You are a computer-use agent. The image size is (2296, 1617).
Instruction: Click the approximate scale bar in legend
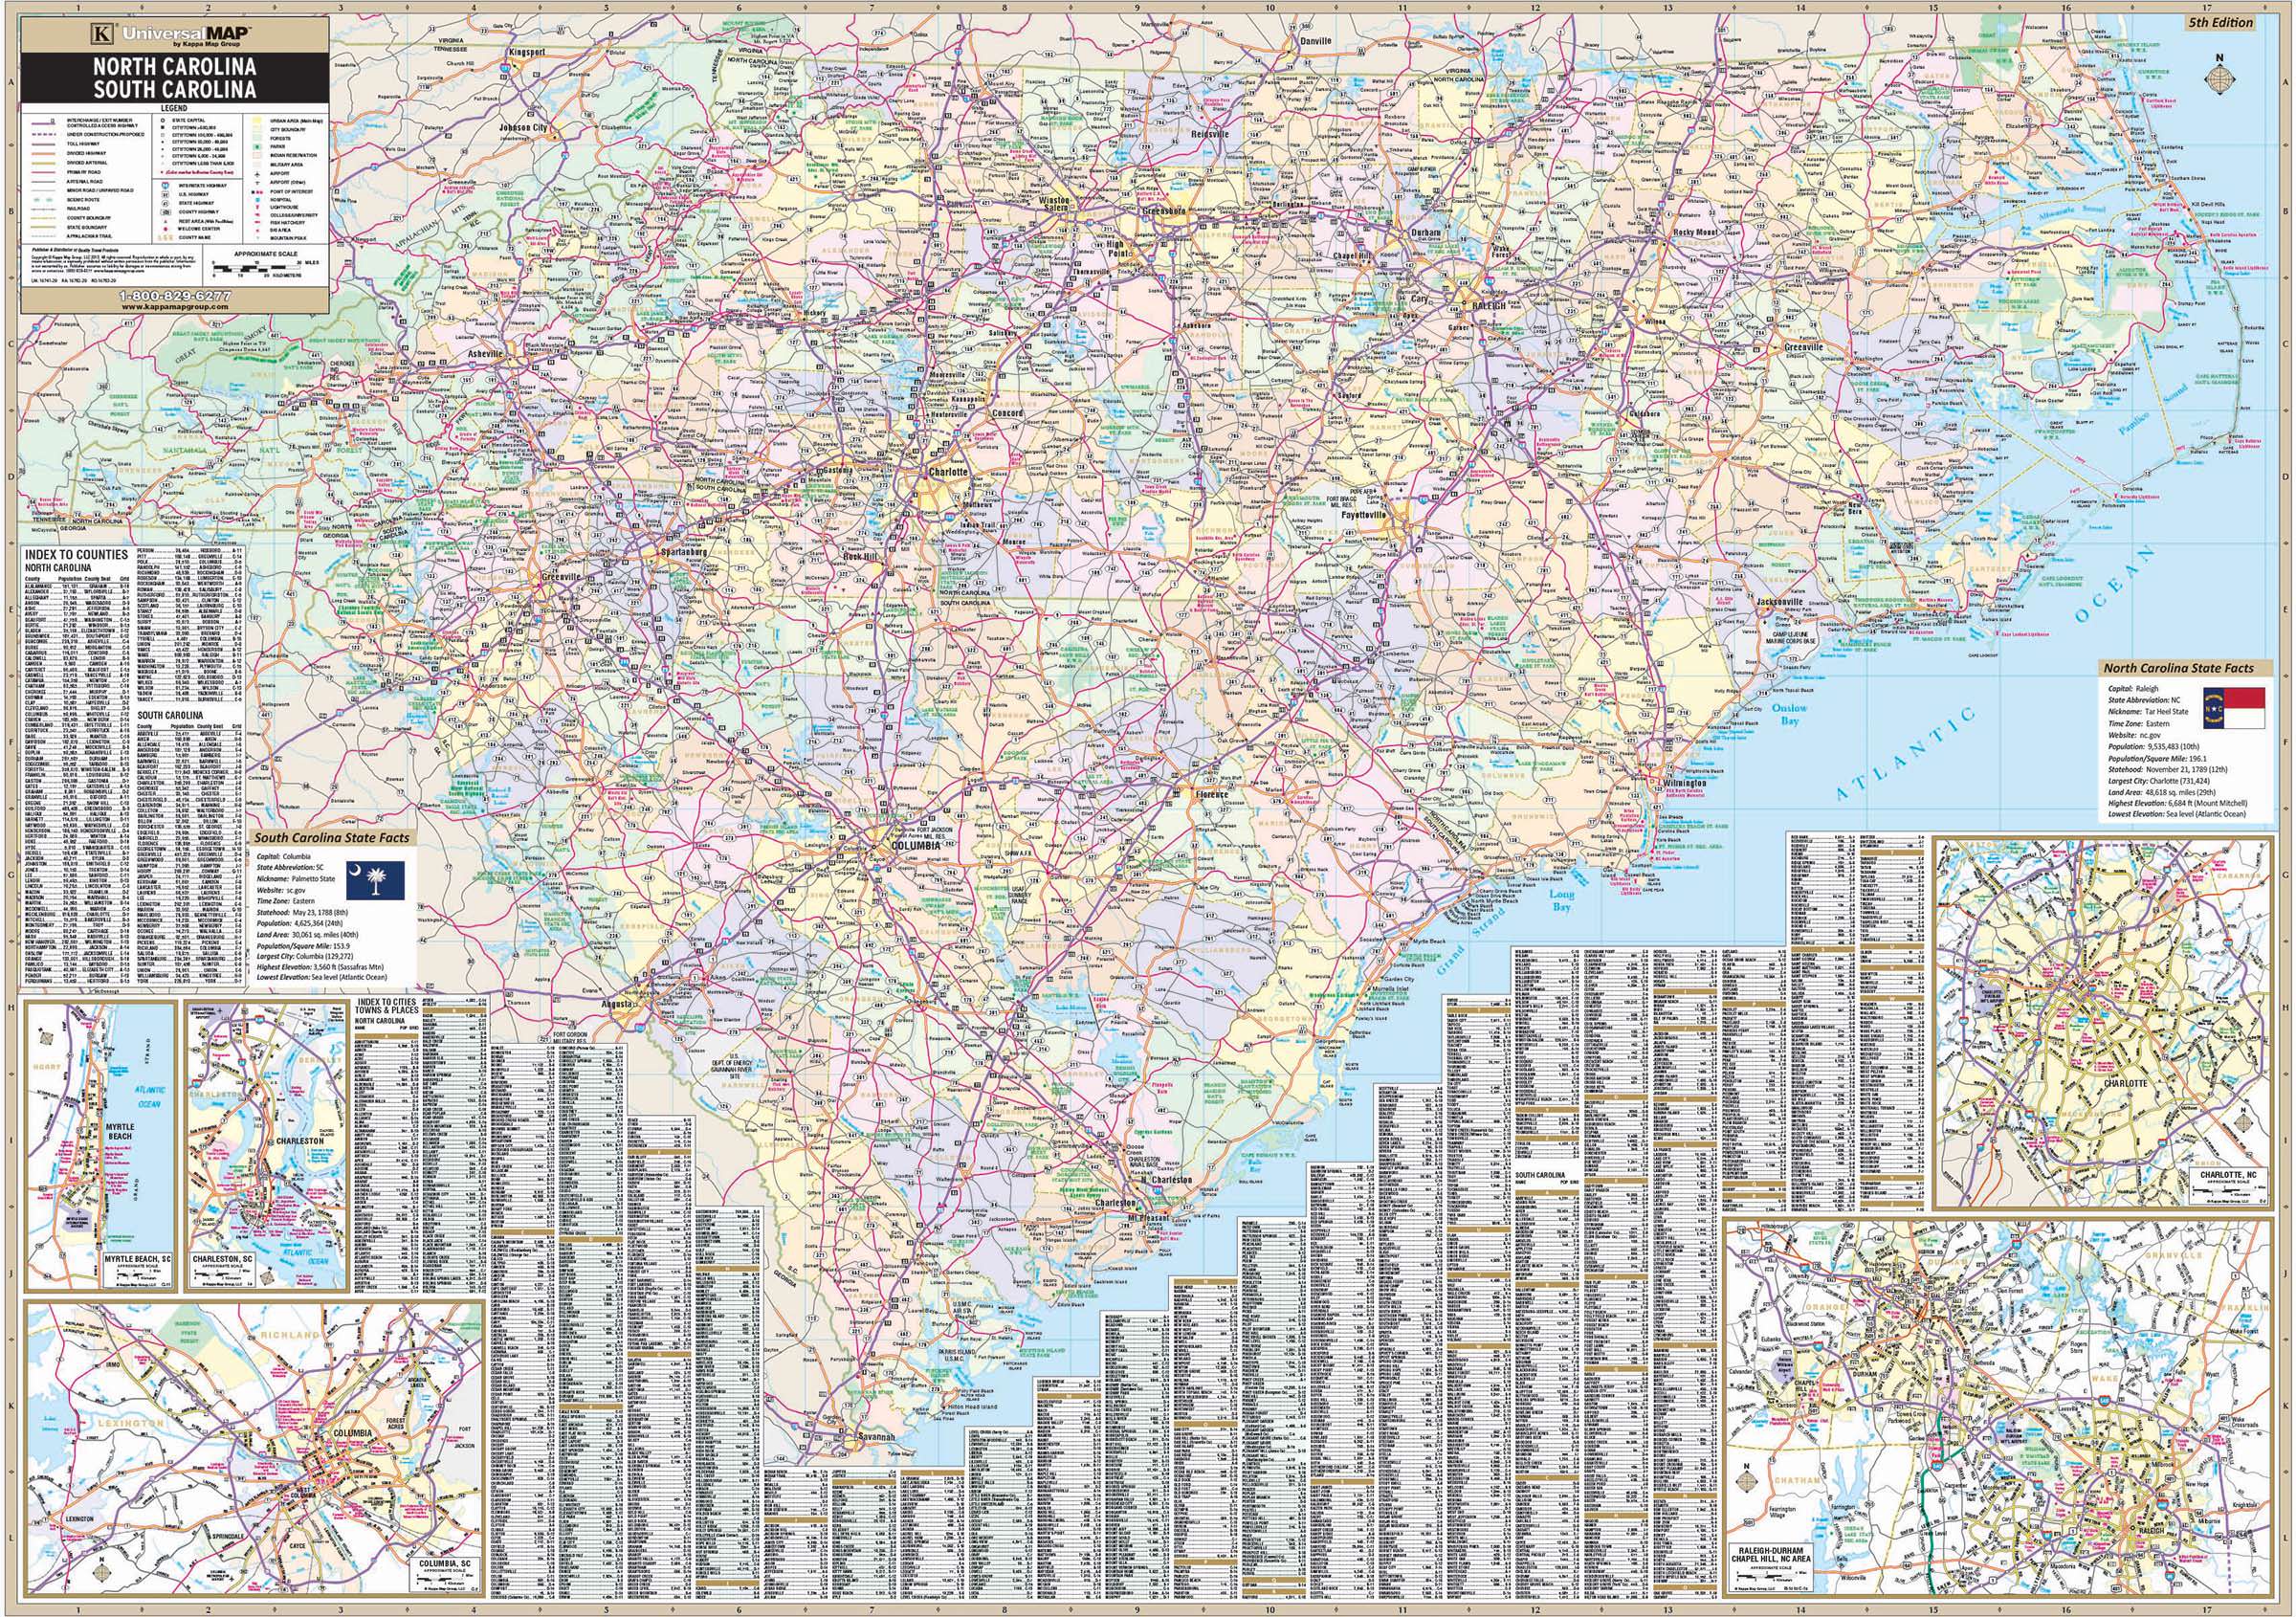pyautogui.click(x=257, y=269)
